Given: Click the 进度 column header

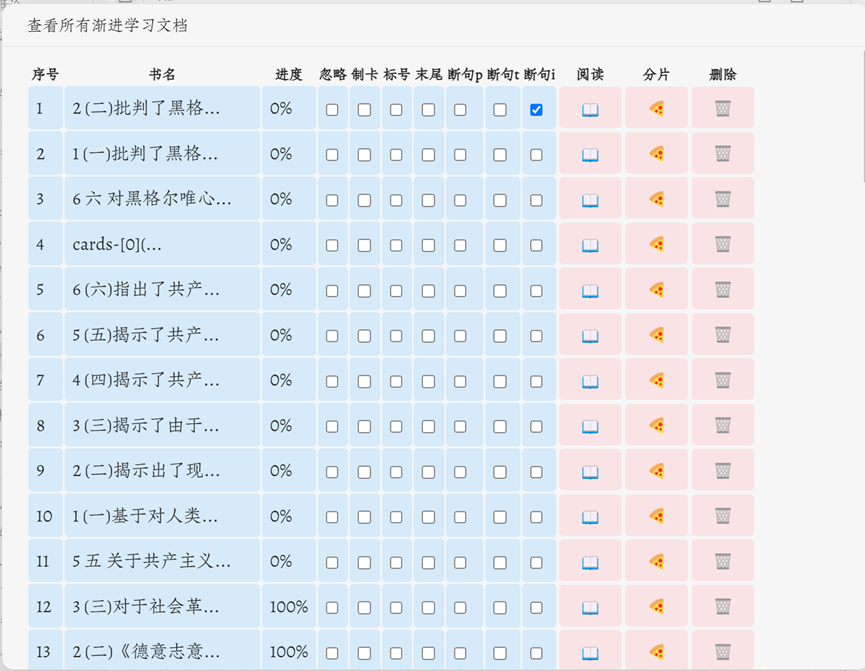Looking at the screenshot, I should 289,74.
